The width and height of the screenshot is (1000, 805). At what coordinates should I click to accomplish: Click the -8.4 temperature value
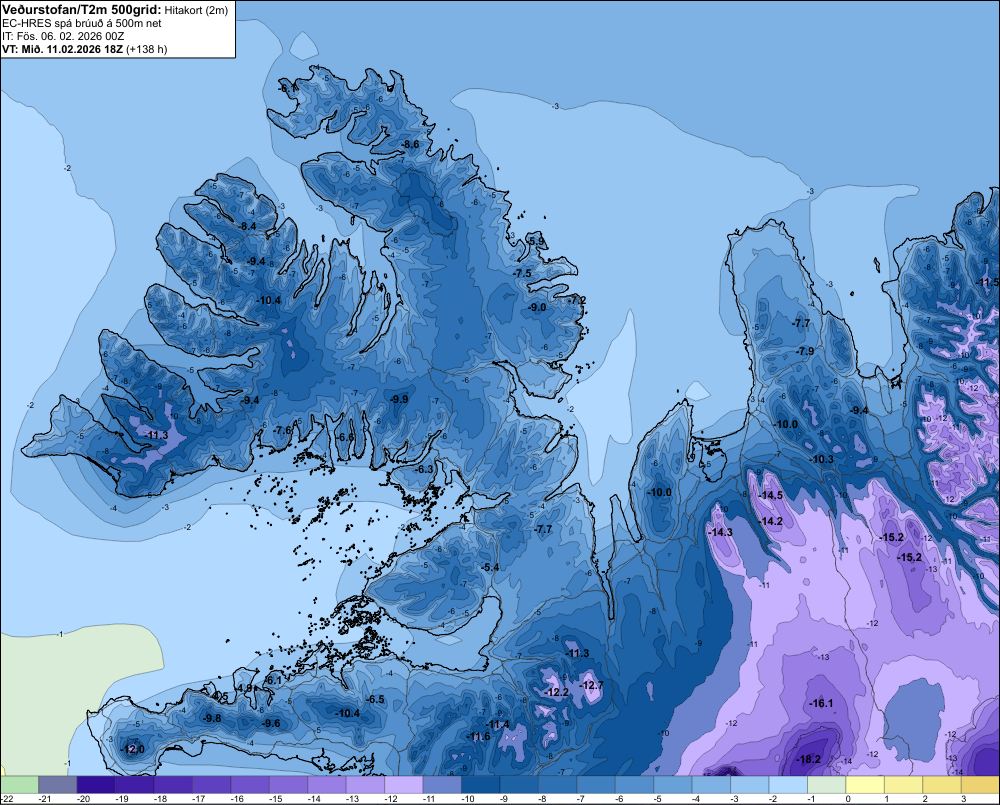[x=247, y=226]
